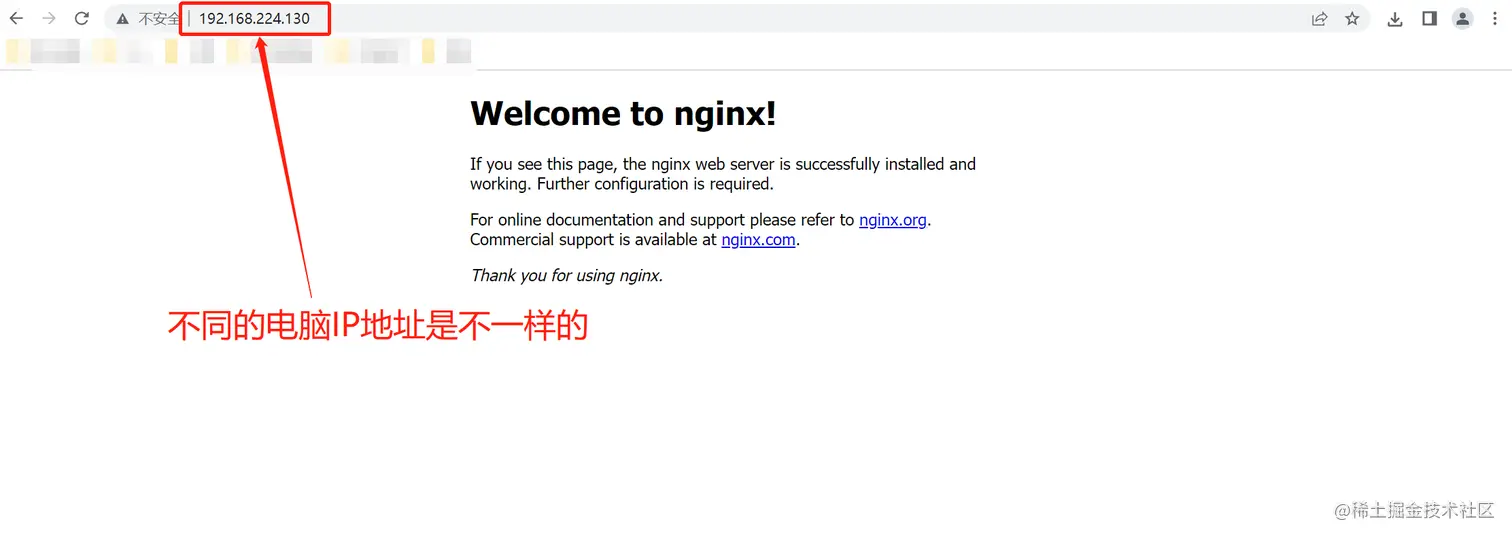Go back to the previous page
This screenshot has height=538, width=1512.
pyautogui.click(x=16, y=18)
